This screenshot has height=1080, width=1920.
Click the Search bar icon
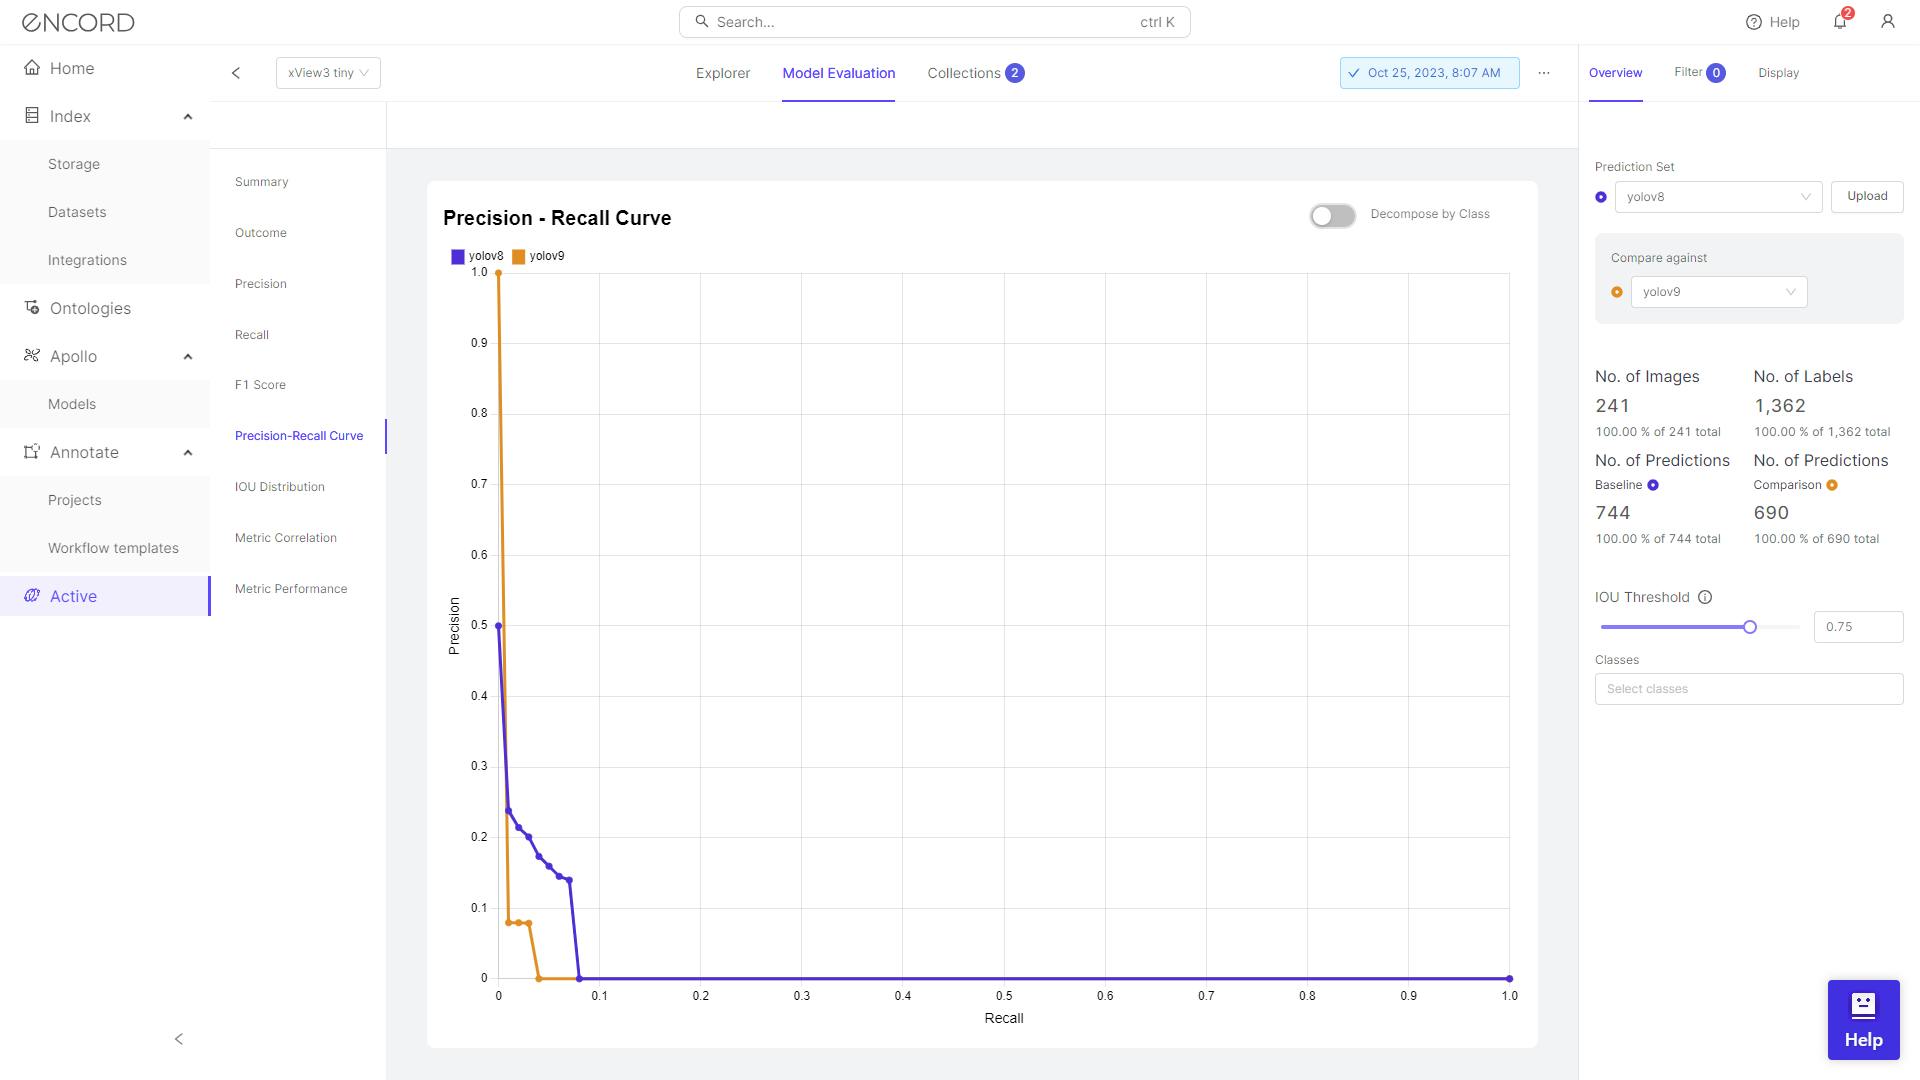coord(703,21)
